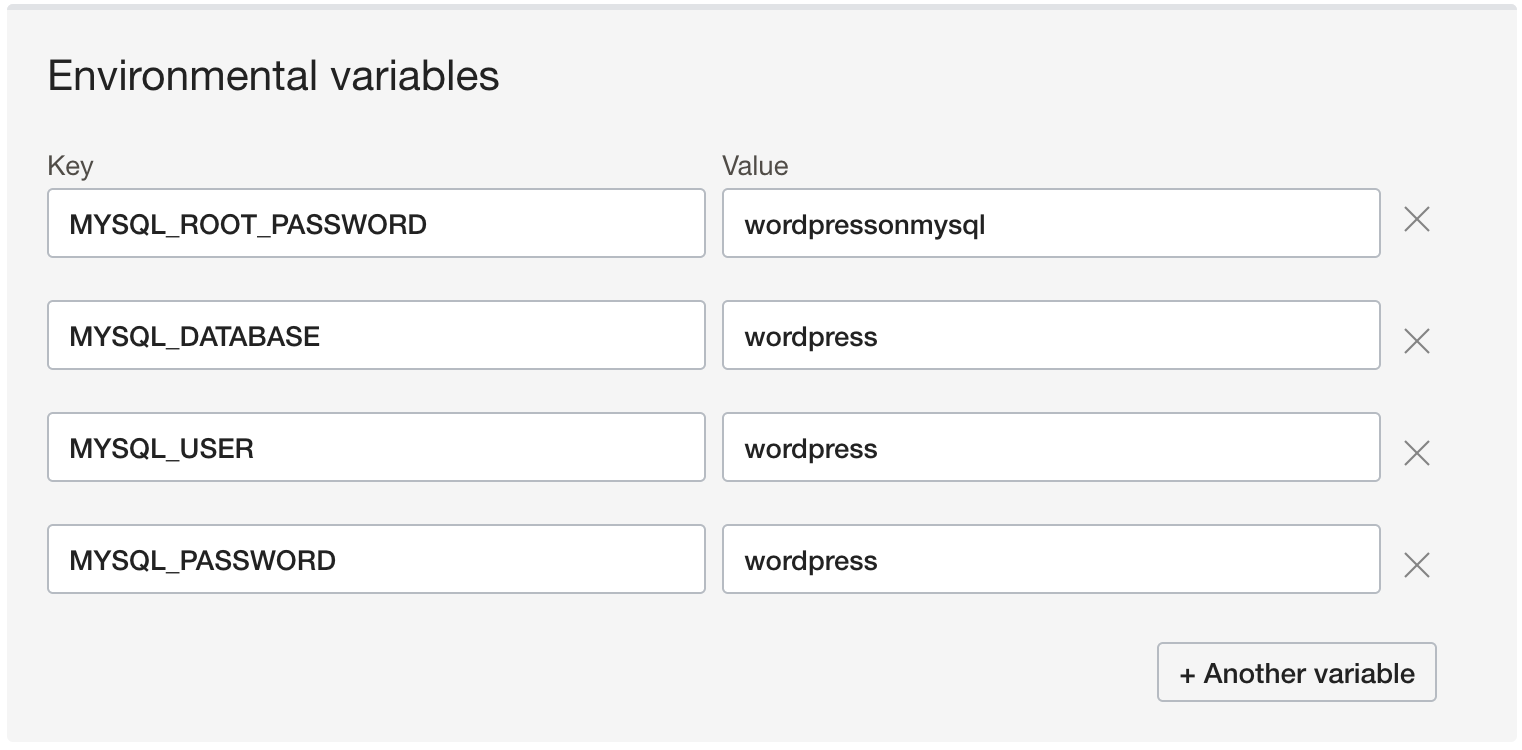Screen dimensions: 1522x750
Task: Remove the MYSQL_DATABASE variable row
Action: tap(1416, 342)
